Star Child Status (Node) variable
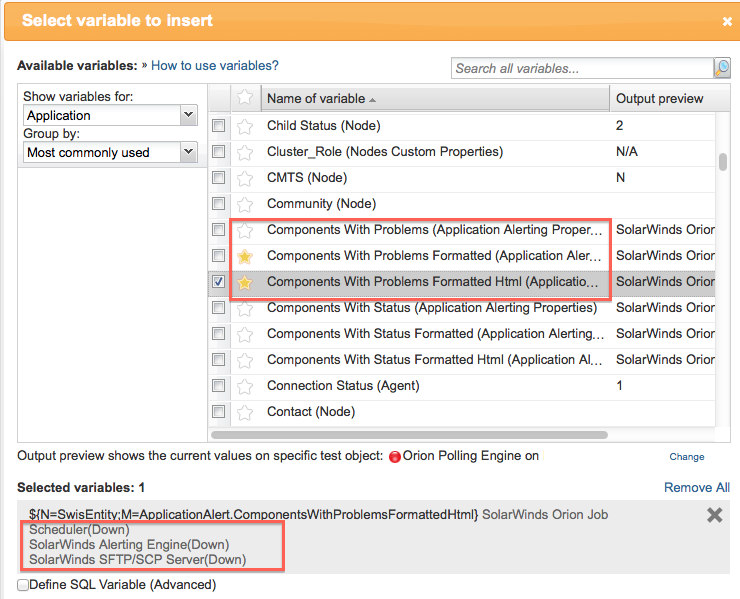The image size is (740, 599). click(x=245, y=127)
